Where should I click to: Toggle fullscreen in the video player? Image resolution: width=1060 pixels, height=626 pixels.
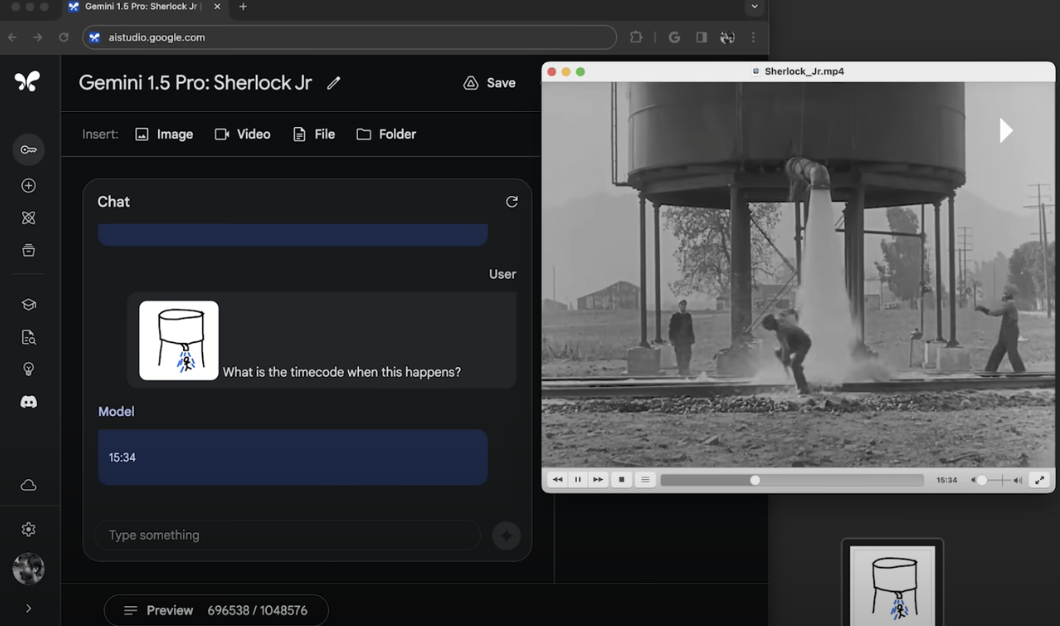tap(1039, 480)
